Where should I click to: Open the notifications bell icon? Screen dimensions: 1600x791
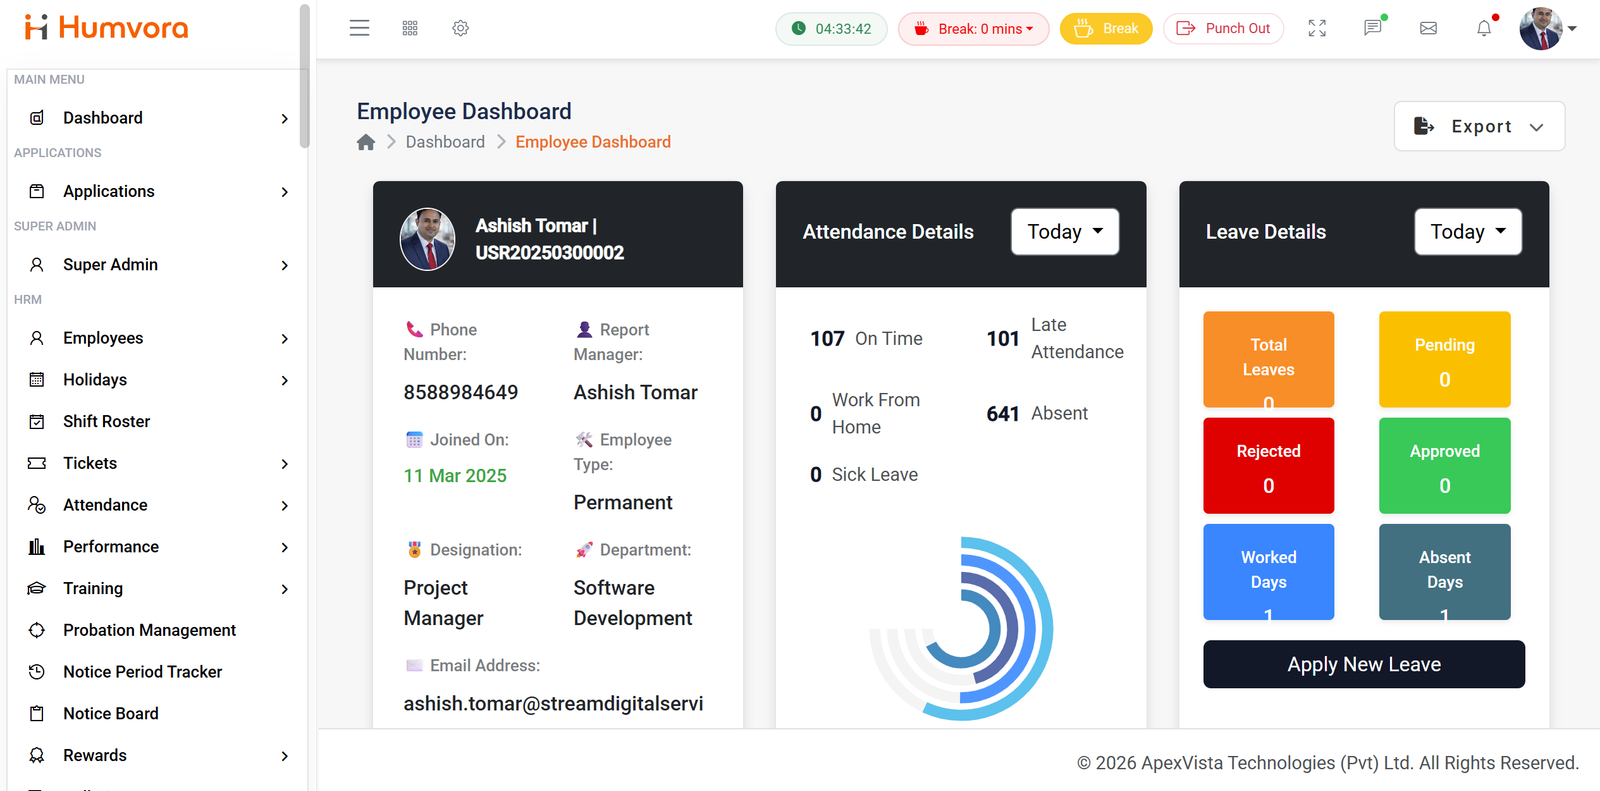1484,28
